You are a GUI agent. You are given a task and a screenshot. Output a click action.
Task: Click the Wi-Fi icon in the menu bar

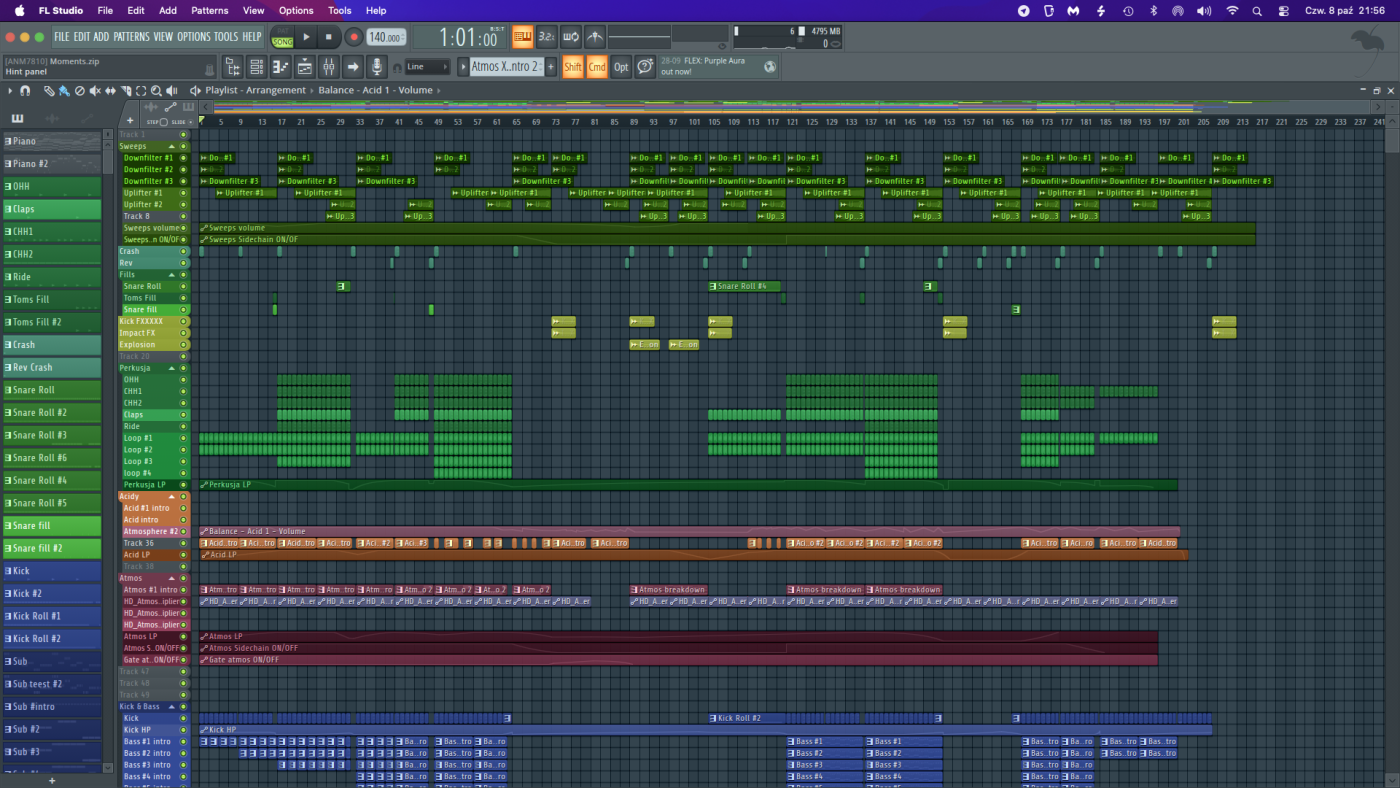pos(1232,11)
